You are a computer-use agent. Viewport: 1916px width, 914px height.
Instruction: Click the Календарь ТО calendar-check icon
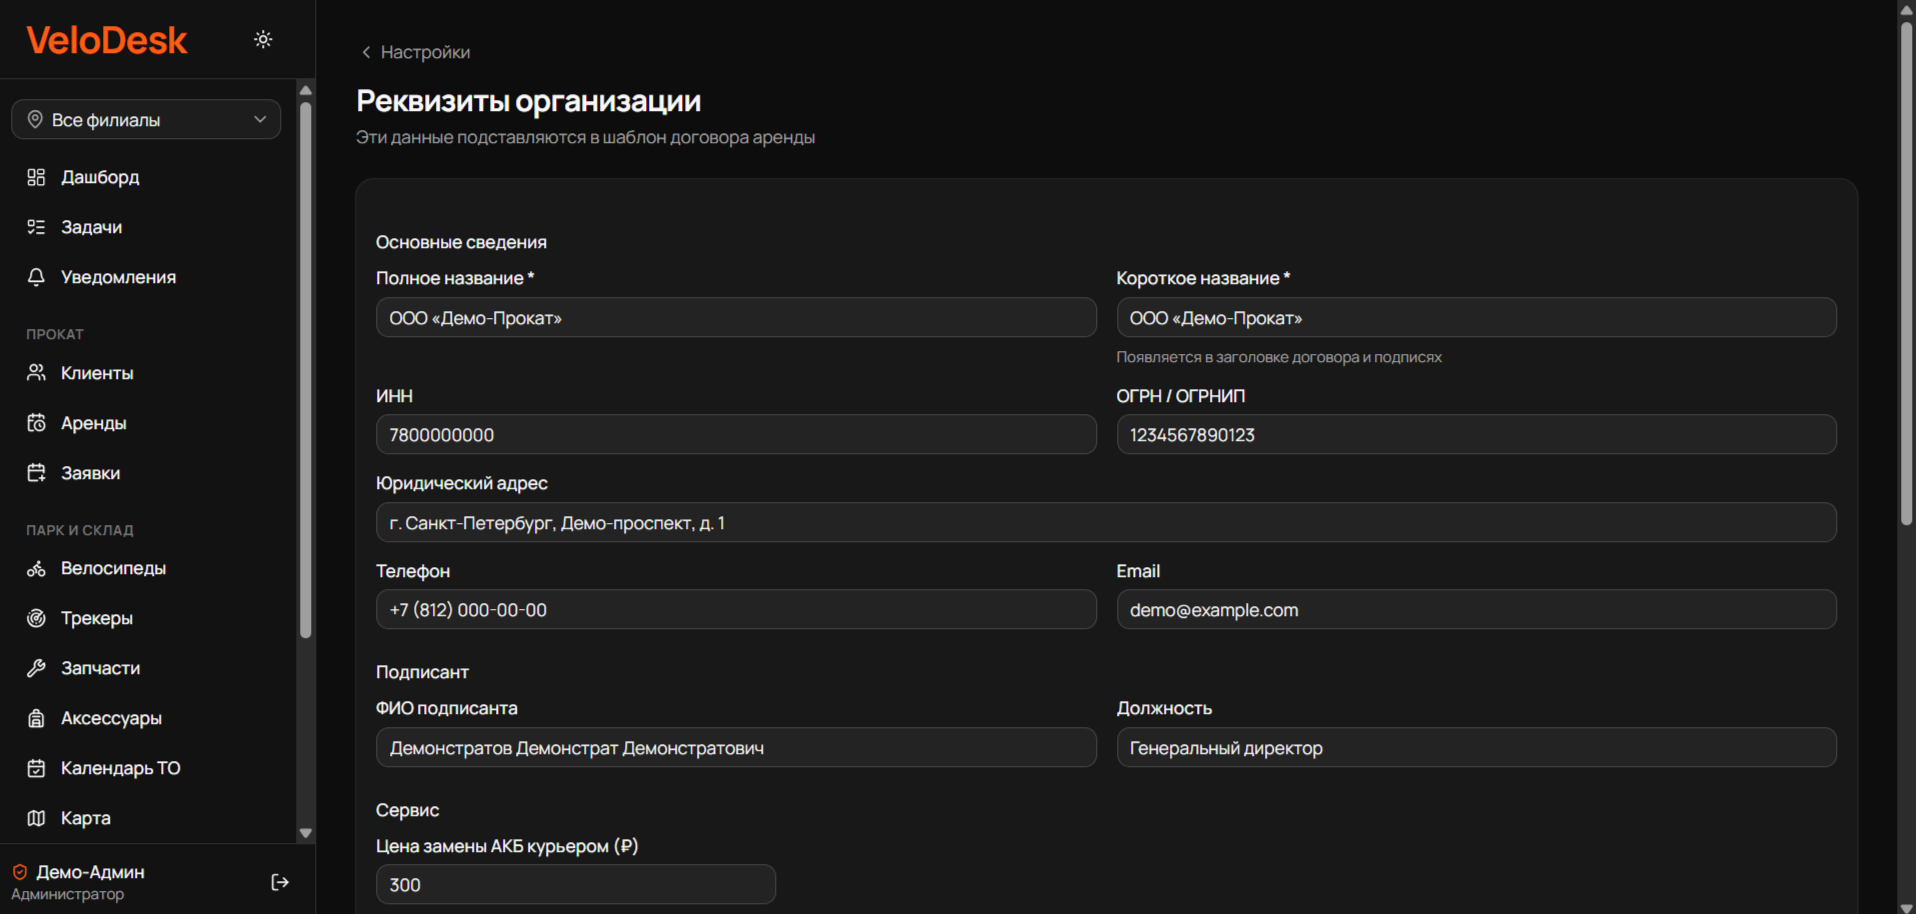[x=36, y=768]
